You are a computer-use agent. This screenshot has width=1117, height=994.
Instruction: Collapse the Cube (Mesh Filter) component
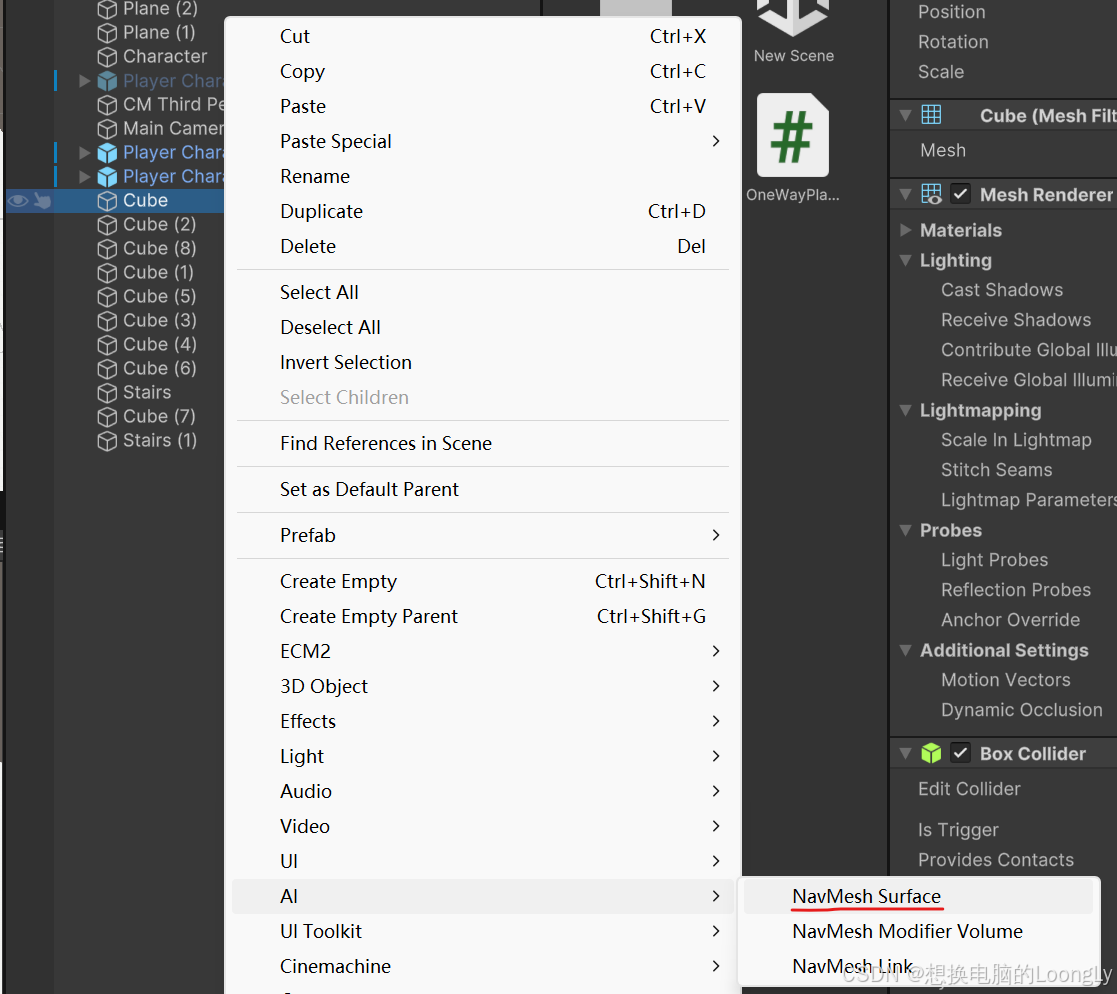[x=905, y=115]
